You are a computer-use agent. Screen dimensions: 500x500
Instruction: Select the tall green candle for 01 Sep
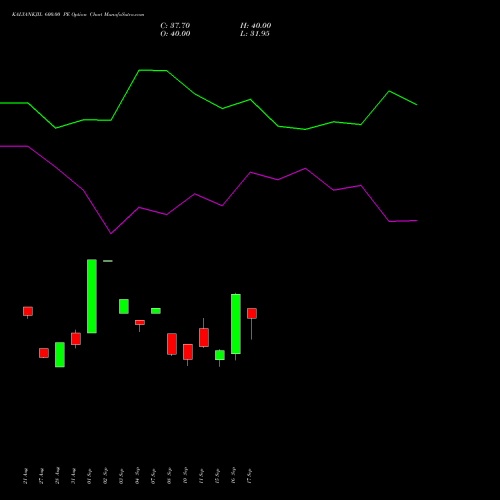tap(92, 296)
